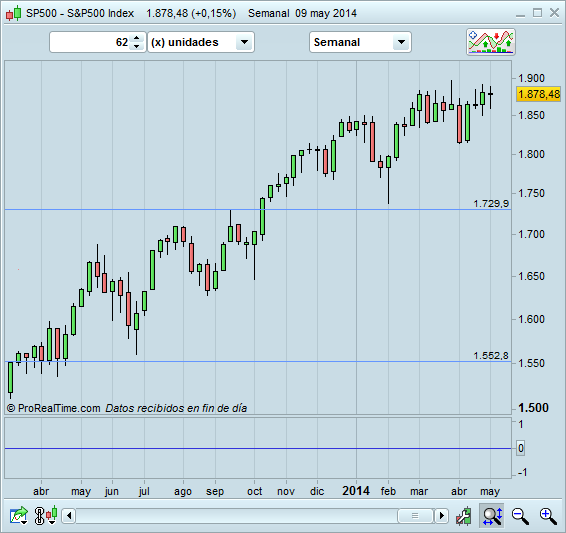Decrease the units count with down arrow
Screen dimensions: 566x533
(136, 47)
